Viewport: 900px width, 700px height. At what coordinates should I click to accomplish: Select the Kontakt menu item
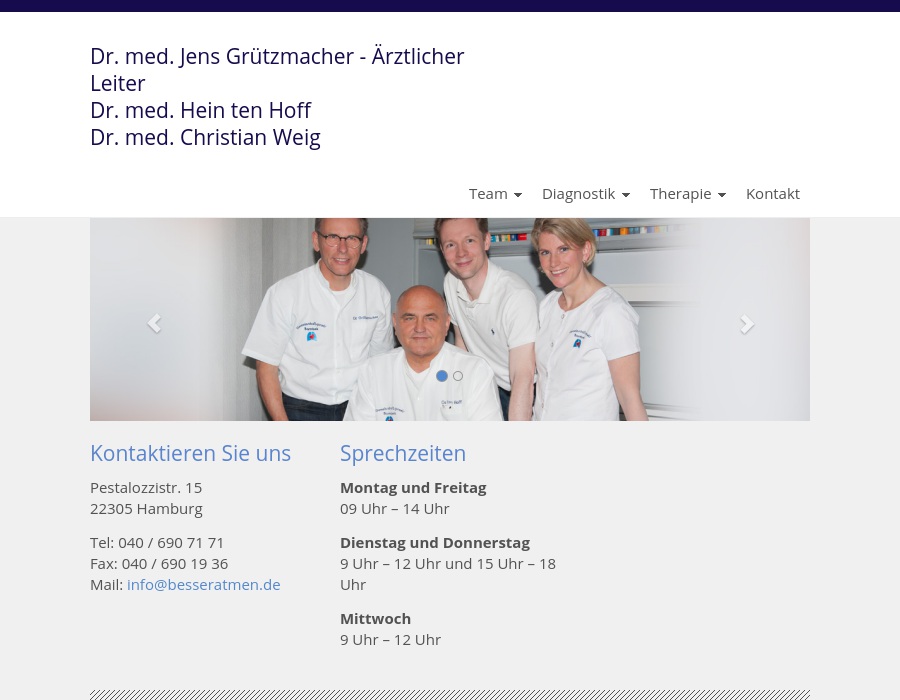tap(773, 193)
